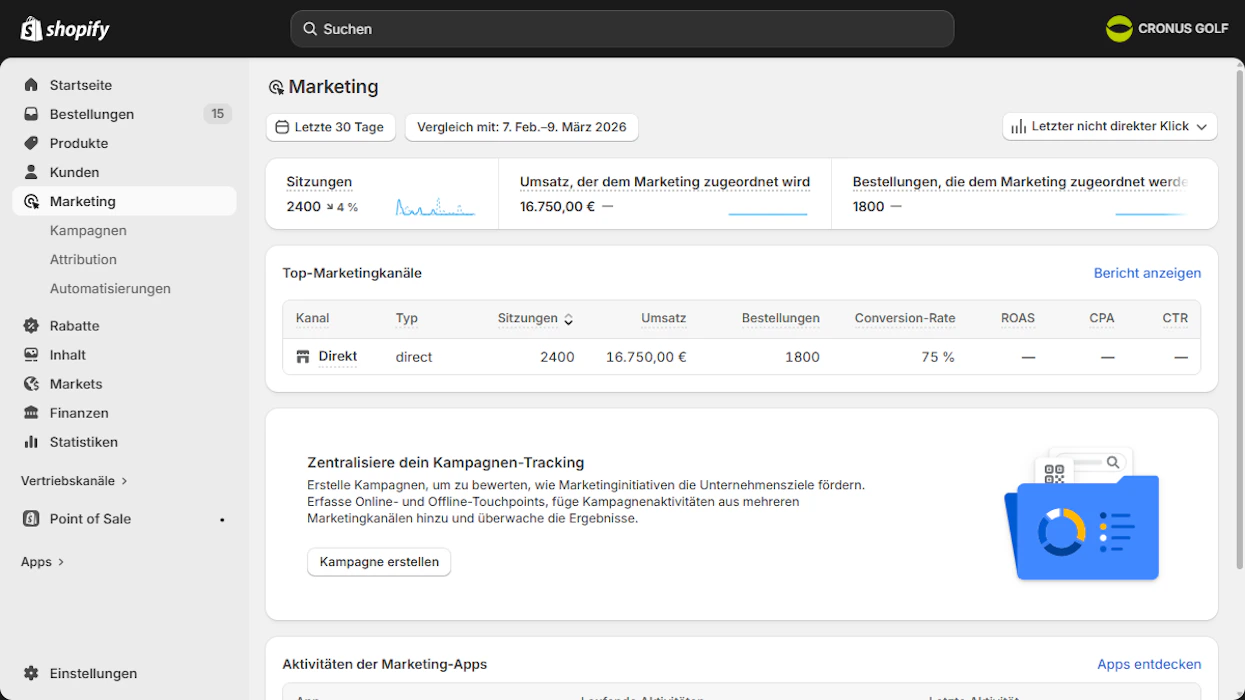Click the Apps entdecken link

coord(1149,664)
